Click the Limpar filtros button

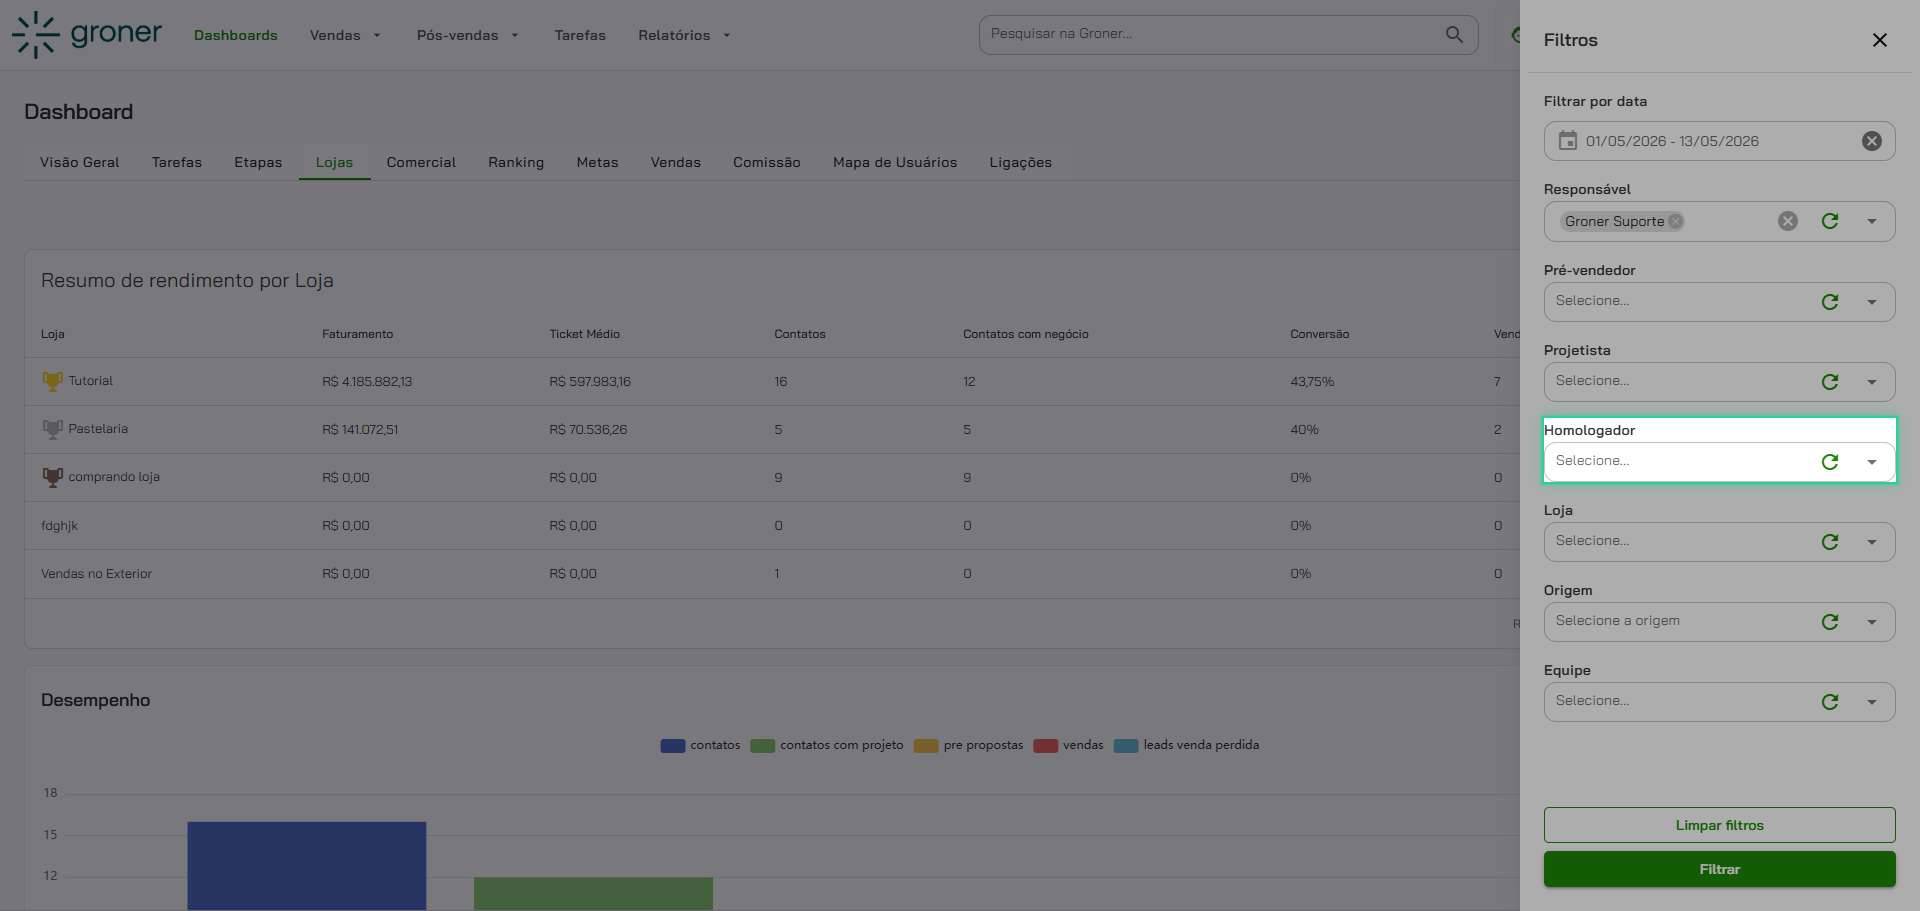point(1719,825)
